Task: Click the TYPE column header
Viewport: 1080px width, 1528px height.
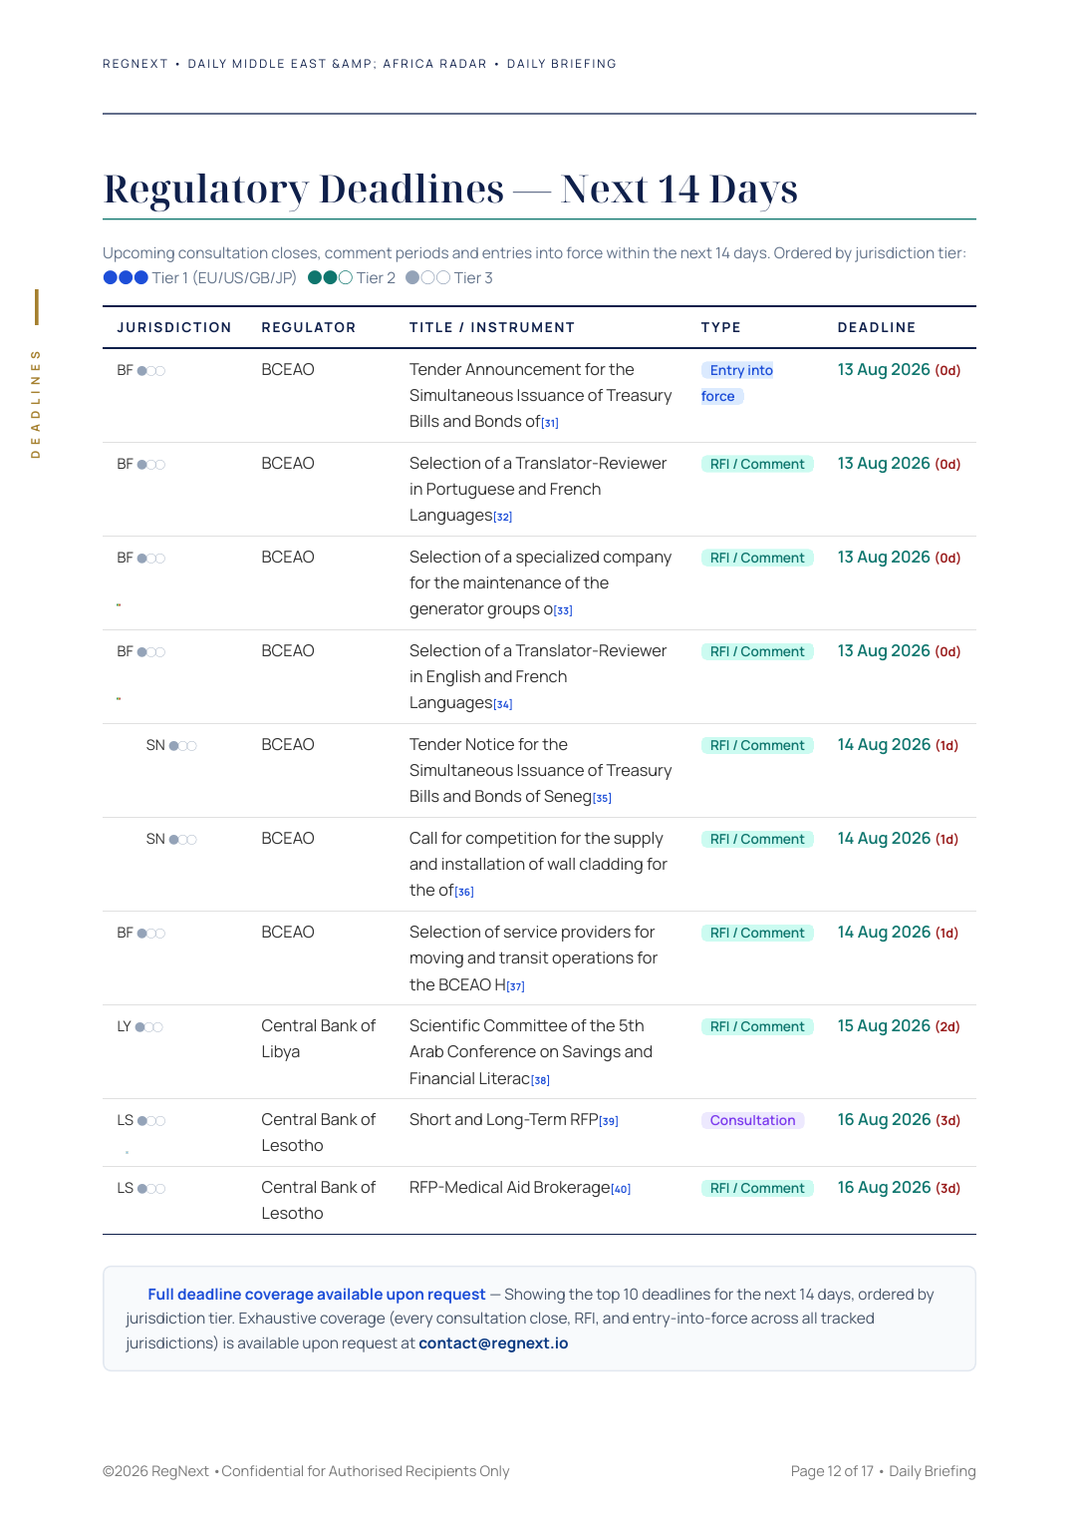Action: (721, 327)
